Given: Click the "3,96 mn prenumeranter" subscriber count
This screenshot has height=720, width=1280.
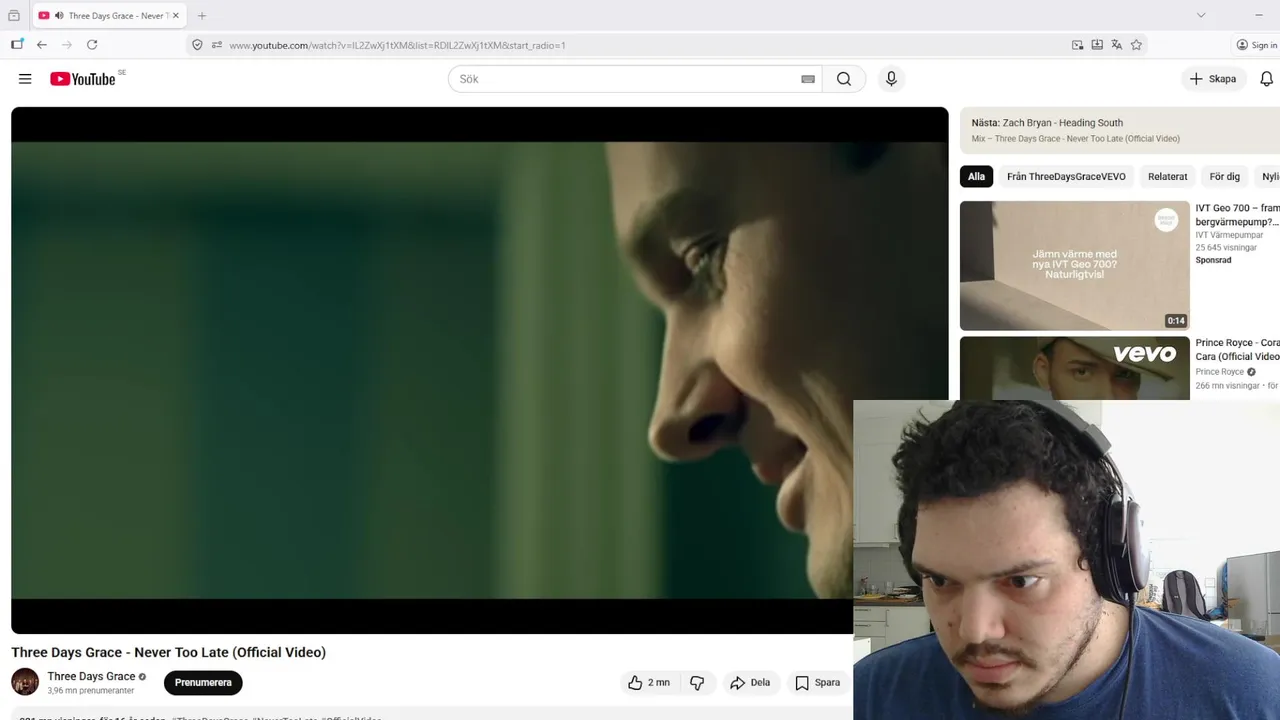Looking at the screenshot, I should pyautogui.click(x=90, y=691).
